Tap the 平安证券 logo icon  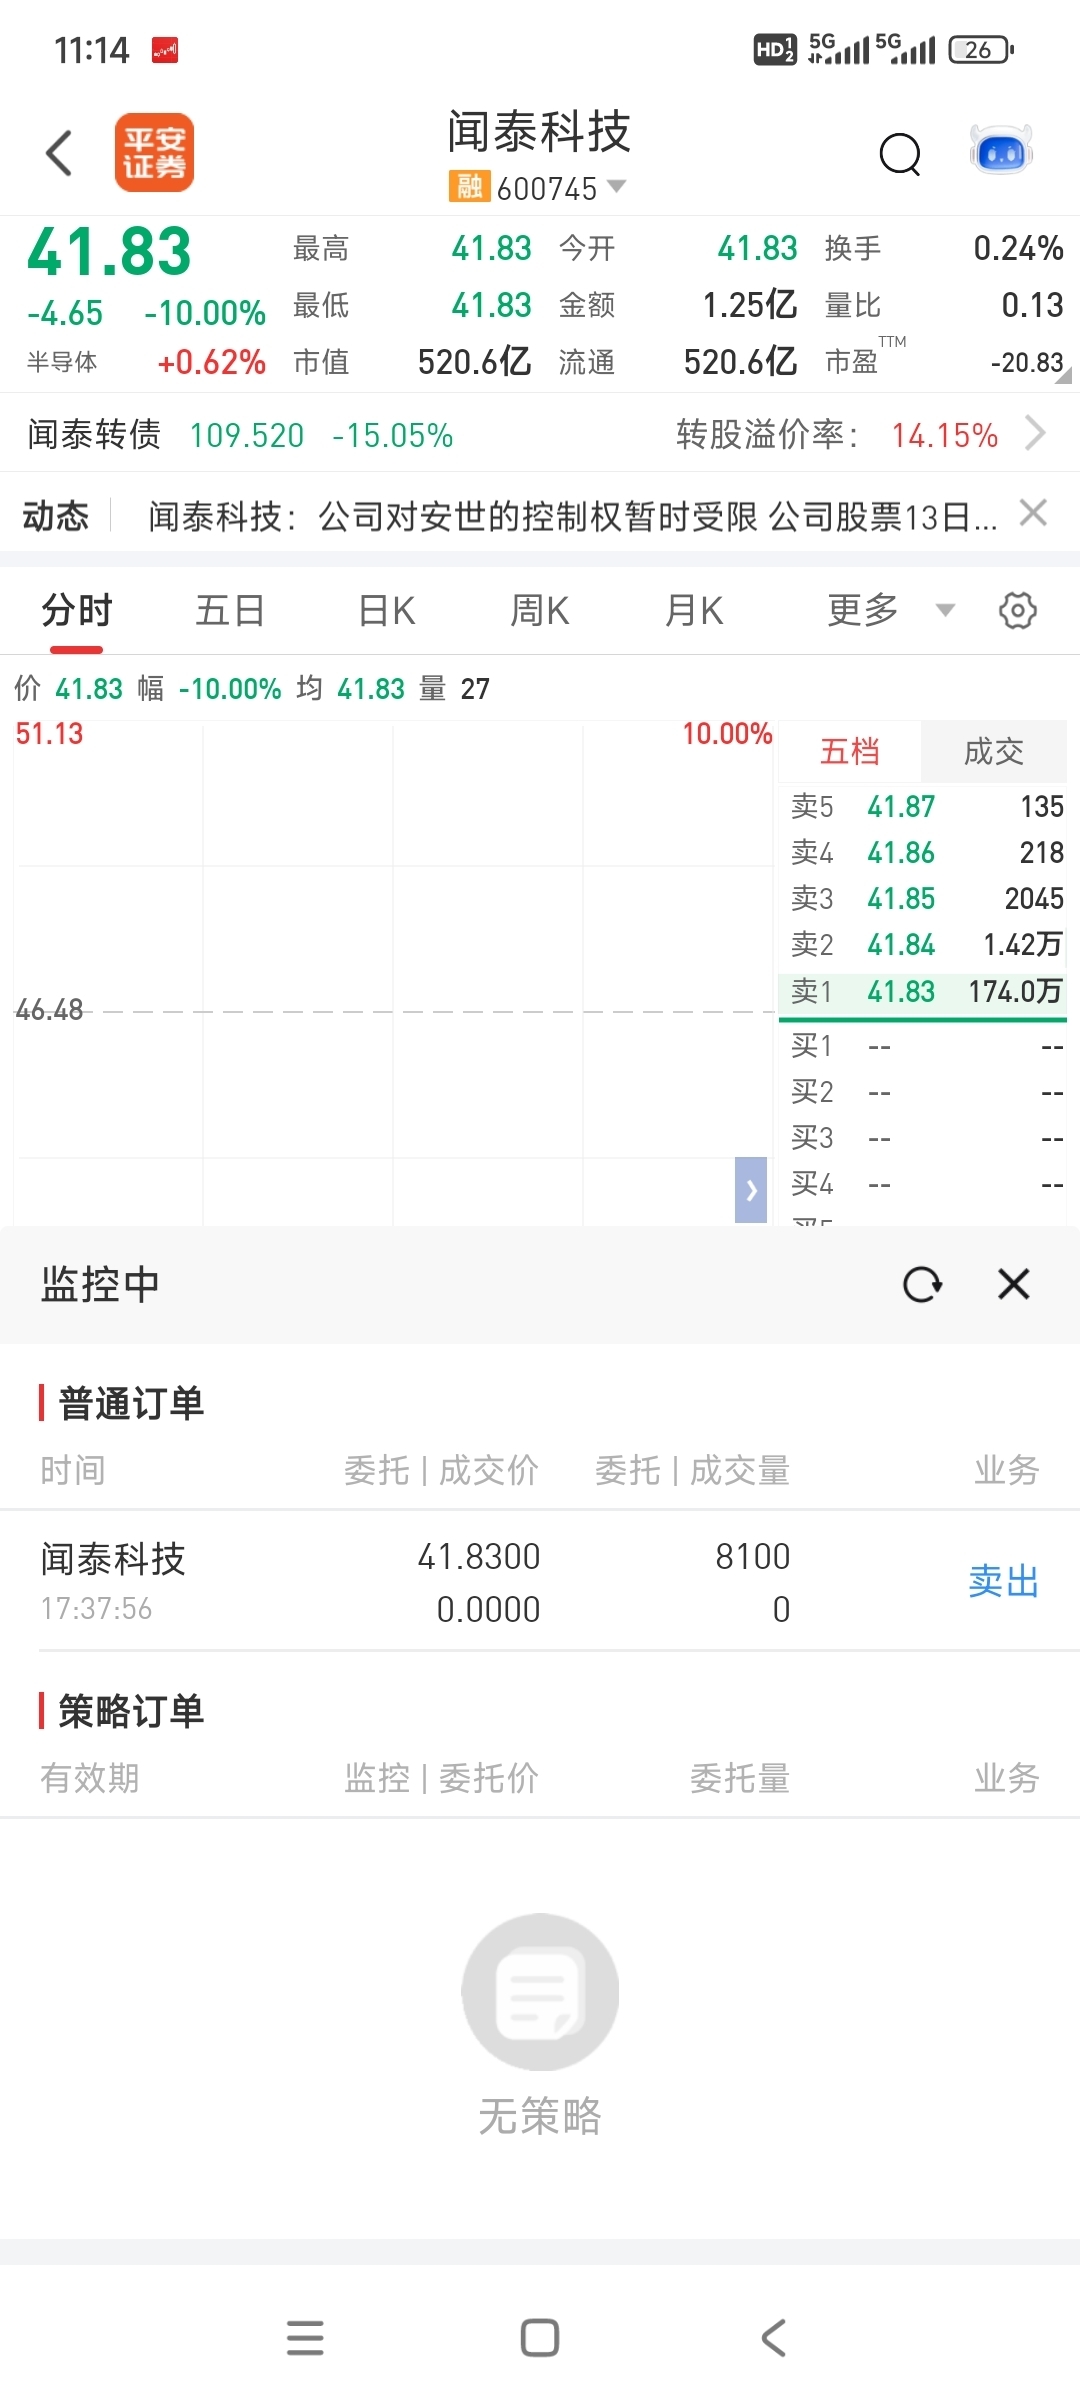(x=154, y=152)
